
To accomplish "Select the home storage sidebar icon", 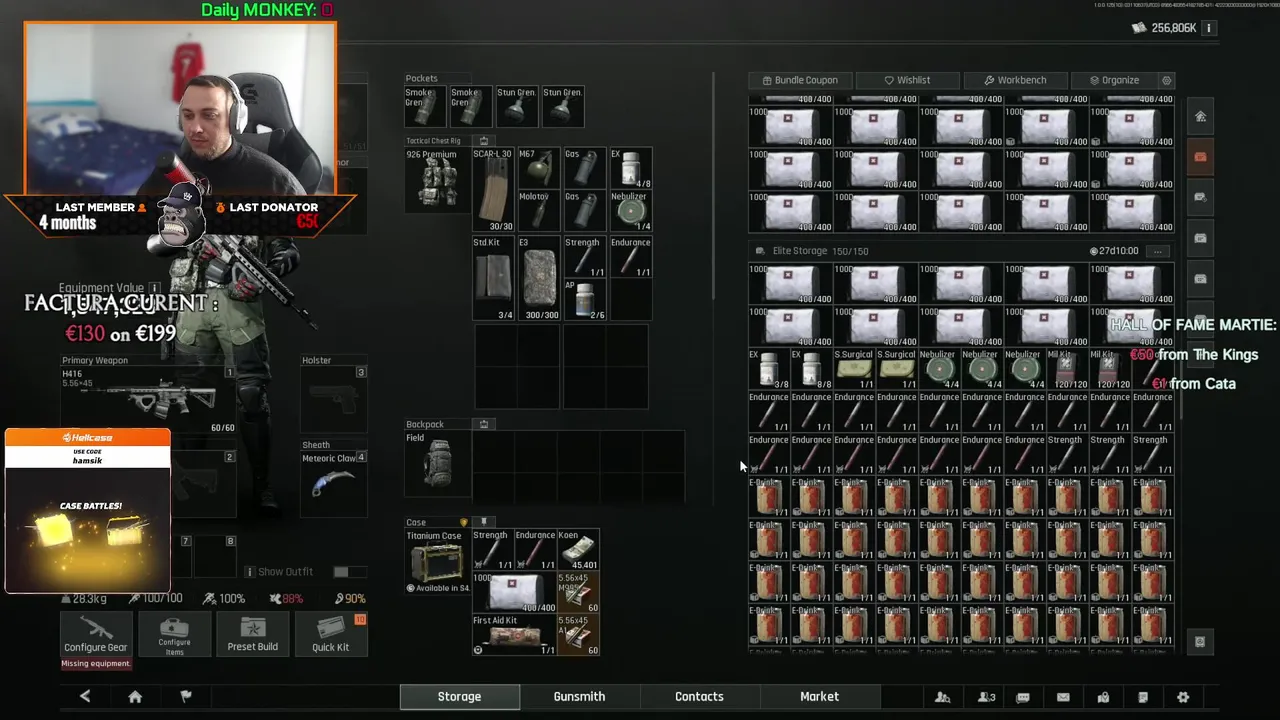I will click(x=1200, y=116).
